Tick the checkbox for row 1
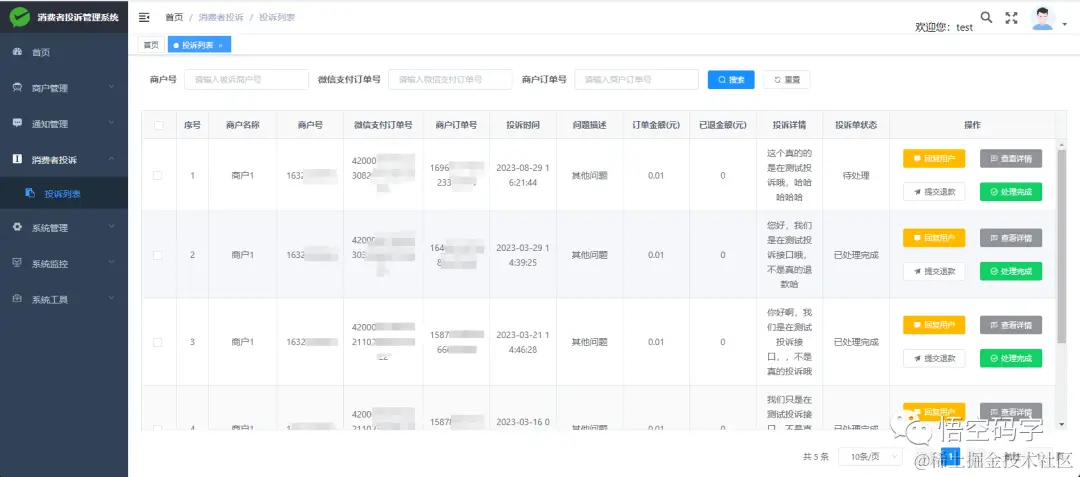 tap(158, 176)
